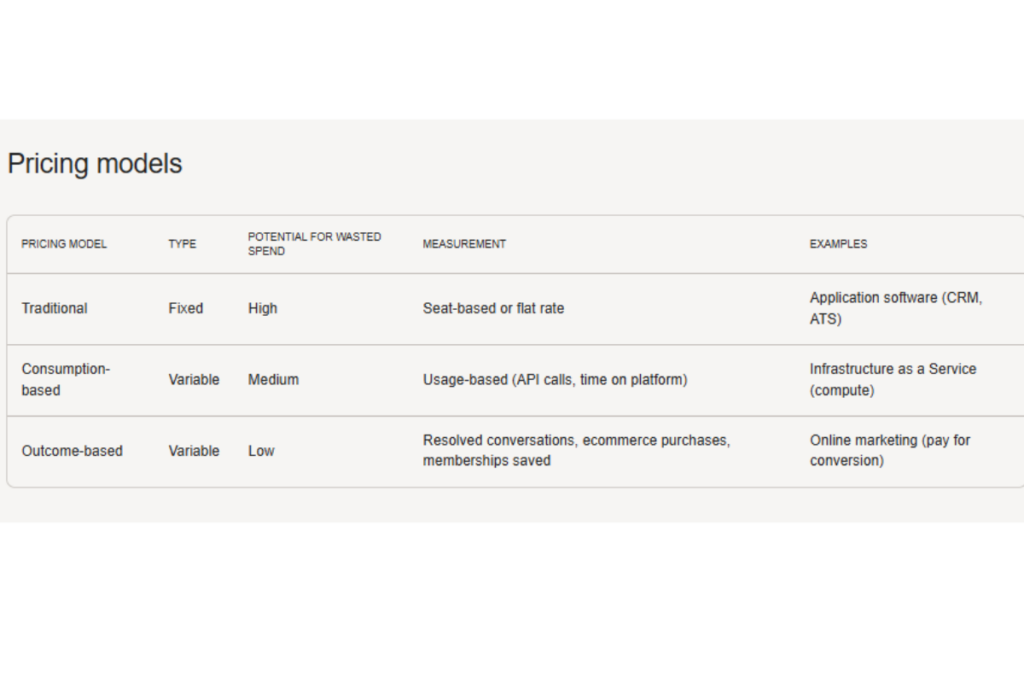The image size is (1024, 683).
Task: Select the Medium wasted spend cell
Action: click(x=273, y=379)
